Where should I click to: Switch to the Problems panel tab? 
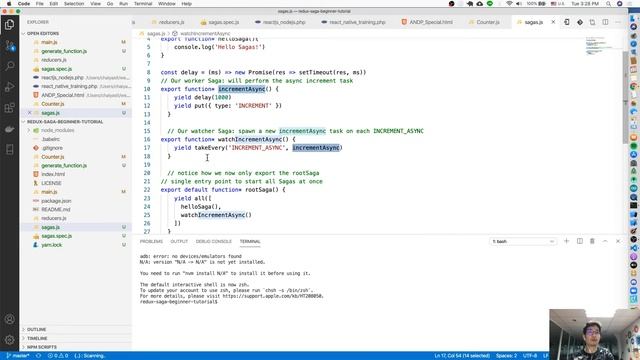[x=151, y=242]
